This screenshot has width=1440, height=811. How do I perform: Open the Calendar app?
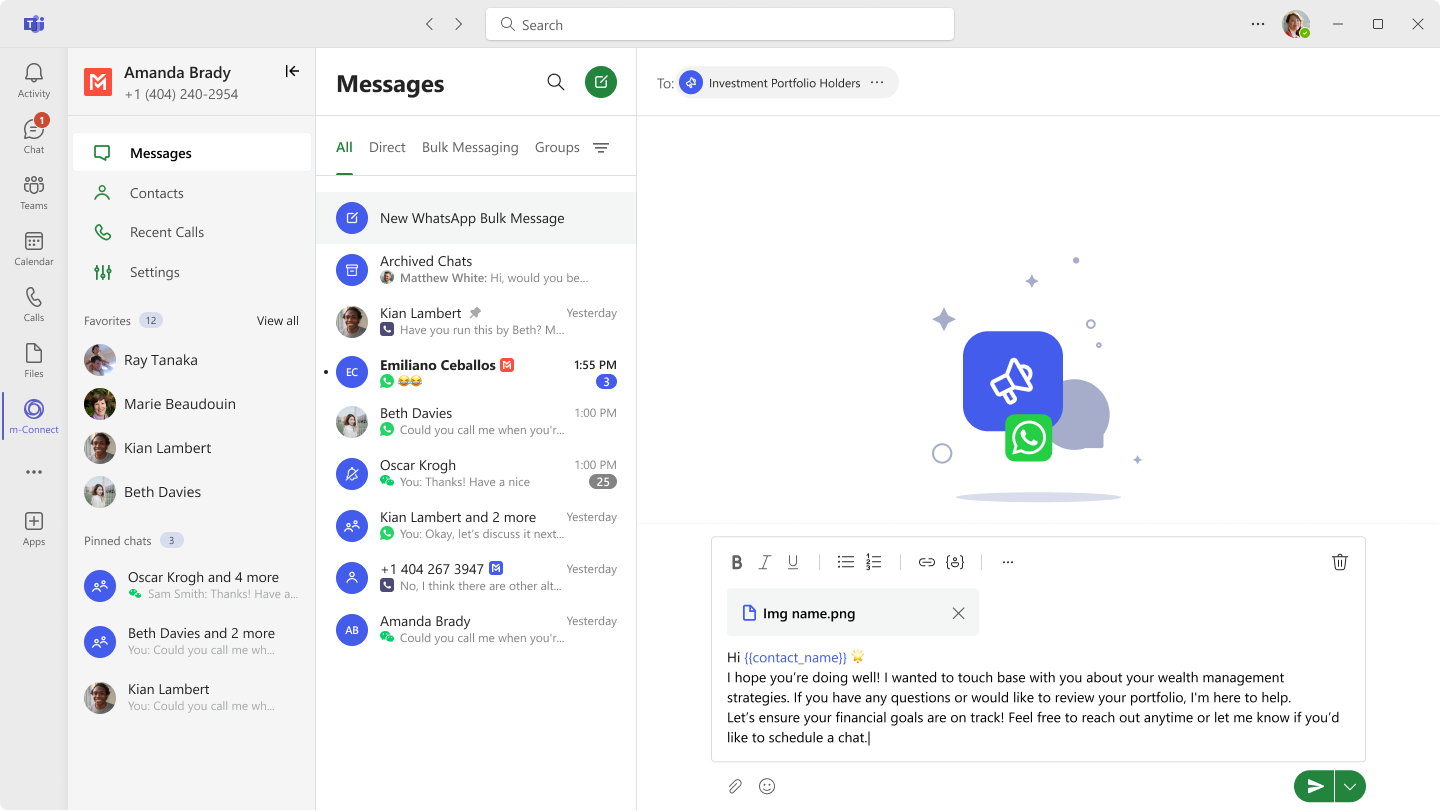pos(34,248)
